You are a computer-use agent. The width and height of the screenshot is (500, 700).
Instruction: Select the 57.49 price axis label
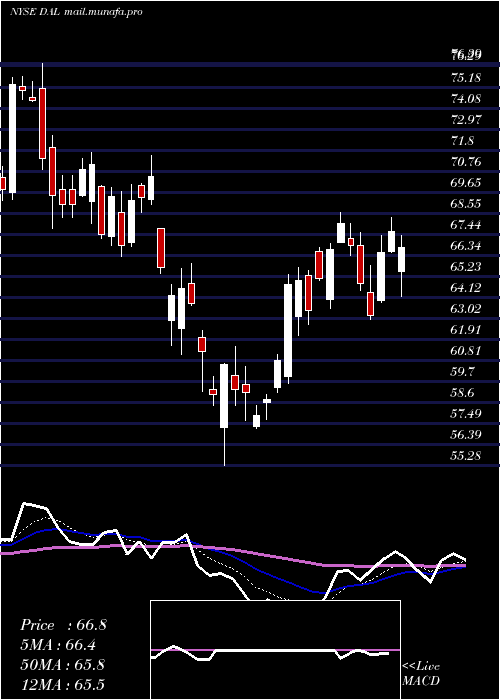(466, 413)
